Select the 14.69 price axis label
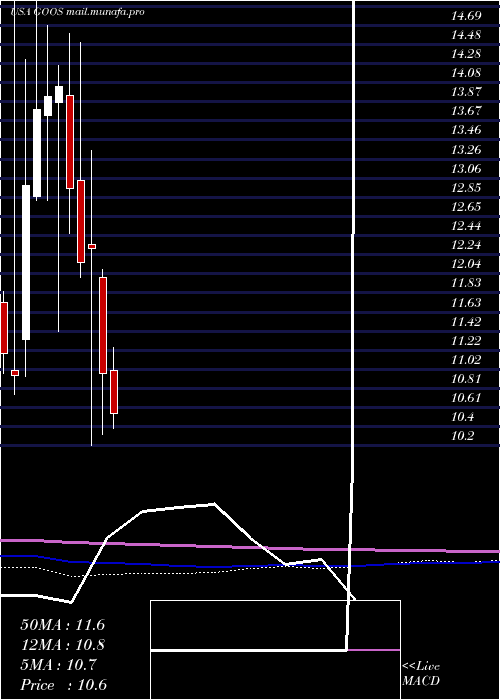Viewport: 500px width, 700px height. click(x=466, y=17)
